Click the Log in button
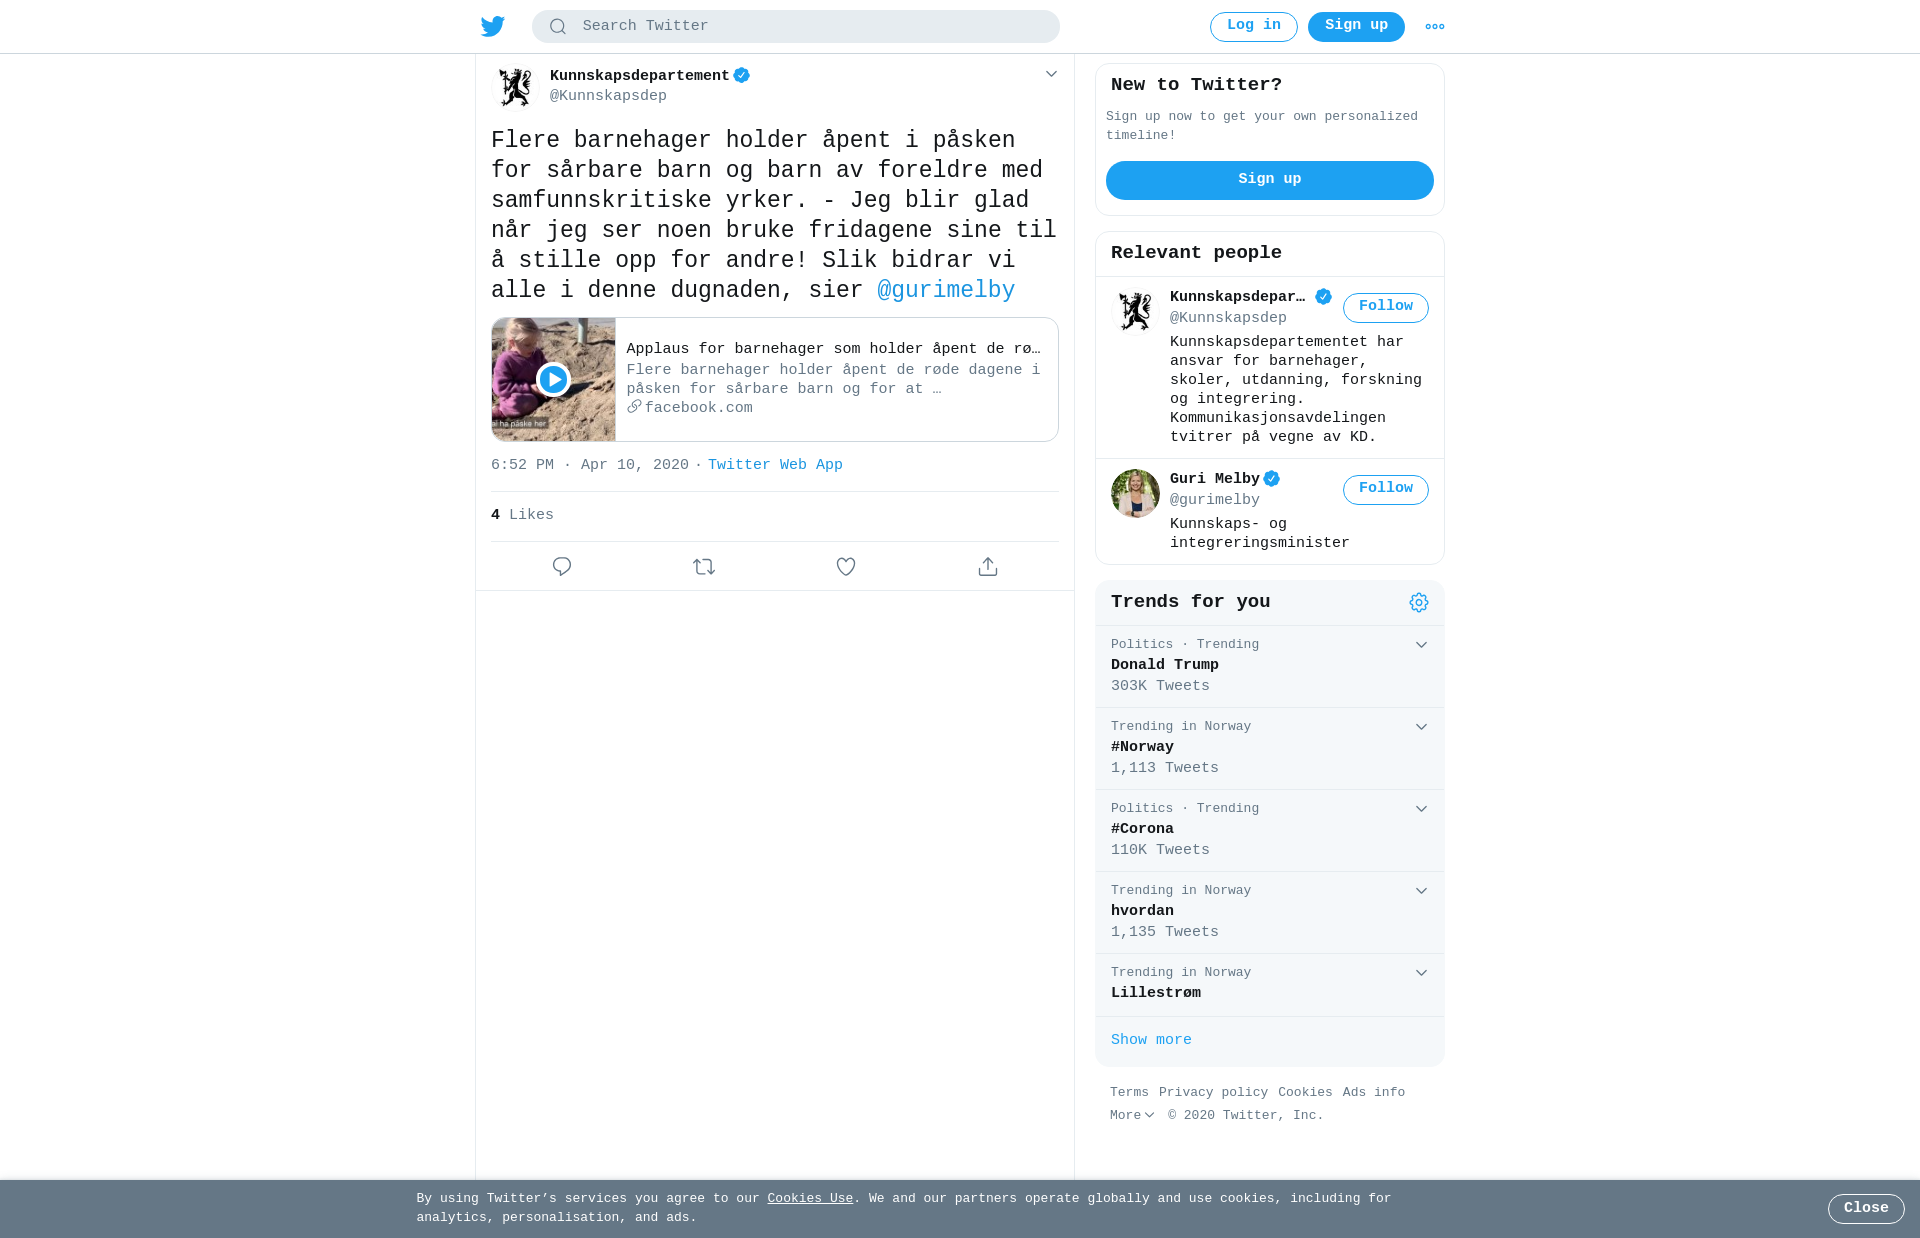The height and width of the screenshot is (1238, 1920). coord(1253,27)
